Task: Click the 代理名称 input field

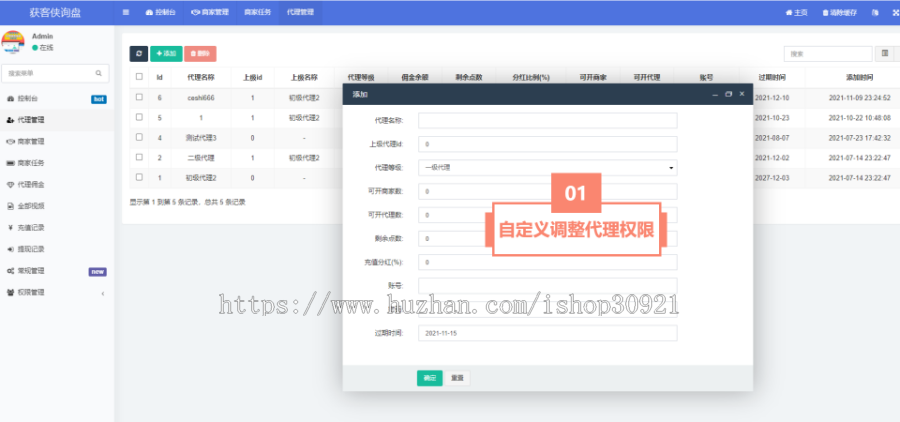Action: (547, 120)
